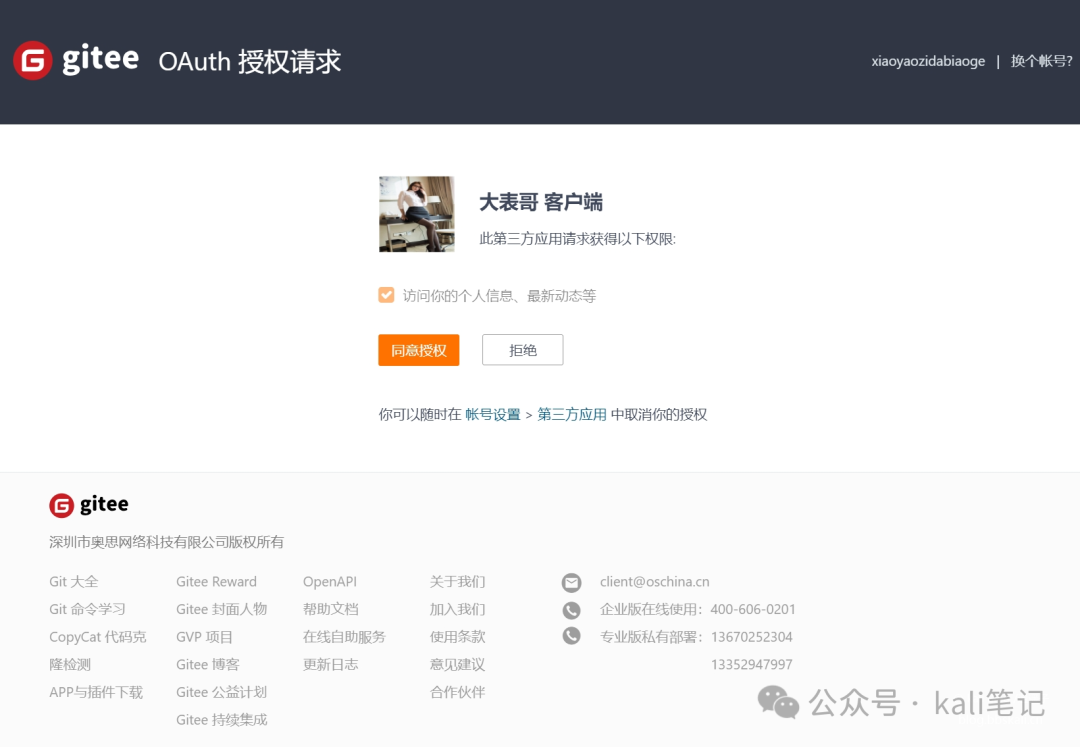Click the phone icon beside 13670252304
1080x747 pixels.
click(571, 635)
